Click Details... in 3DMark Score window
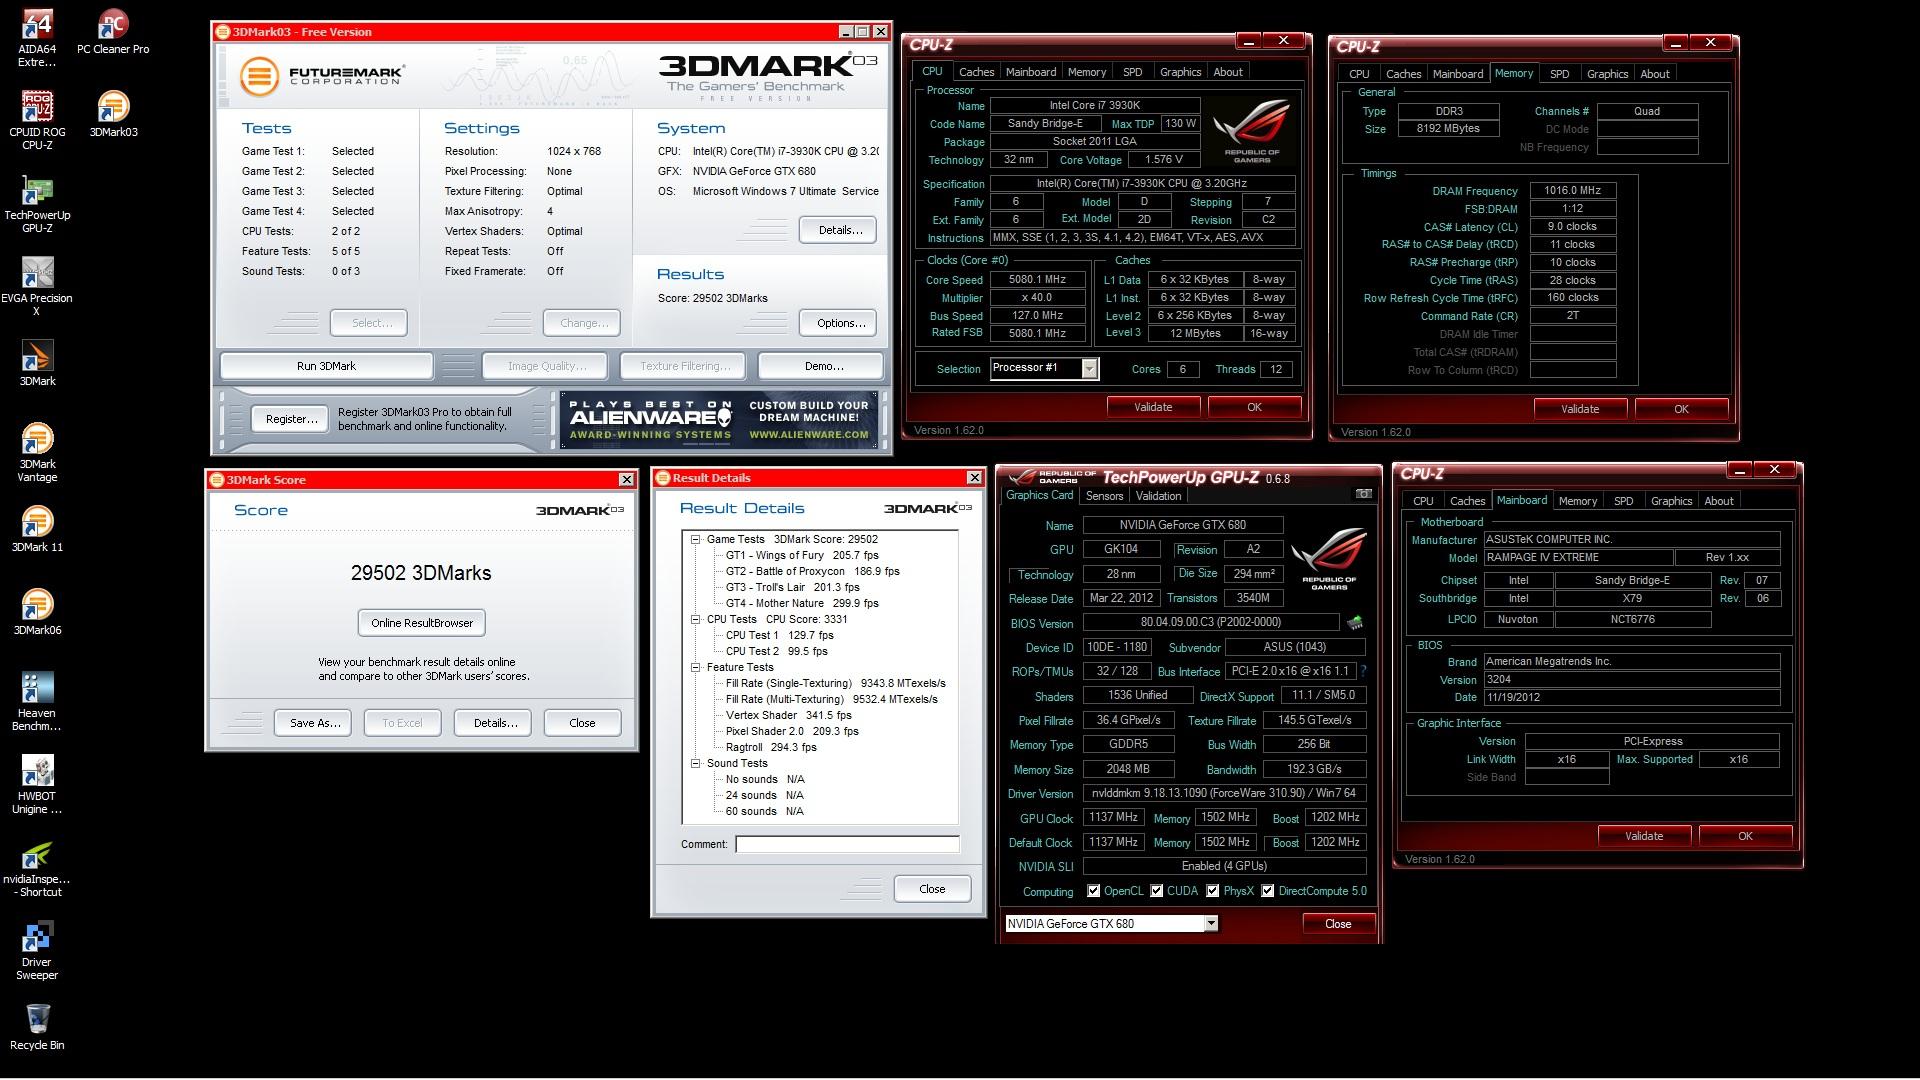This screenshot has width=1920, height=1080. 495,723
